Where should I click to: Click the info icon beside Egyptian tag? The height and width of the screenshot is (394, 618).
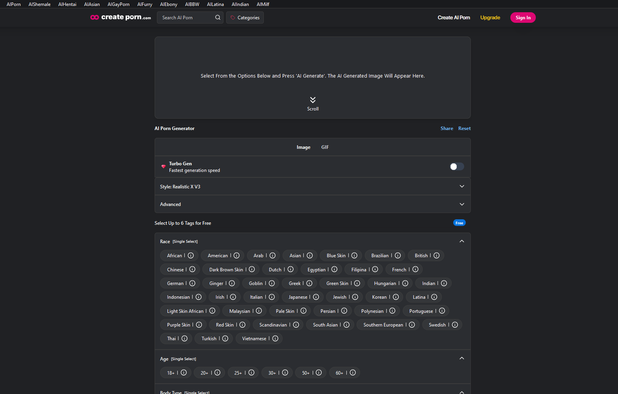coord(334,269)
